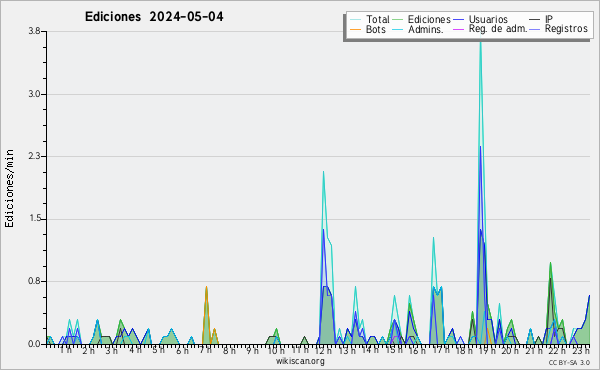This screenshot has width=600, height=370.
Task: Click the orange Bots legend line
Action: pos(355,29)
